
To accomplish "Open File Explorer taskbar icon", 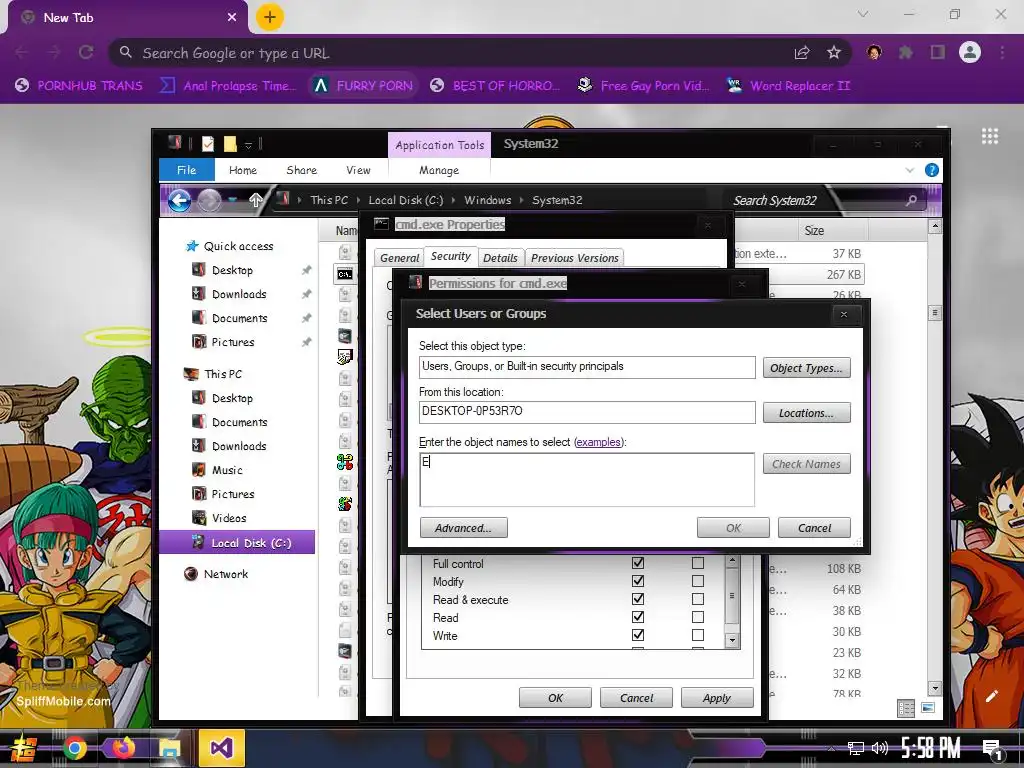I will coord(170,748).
